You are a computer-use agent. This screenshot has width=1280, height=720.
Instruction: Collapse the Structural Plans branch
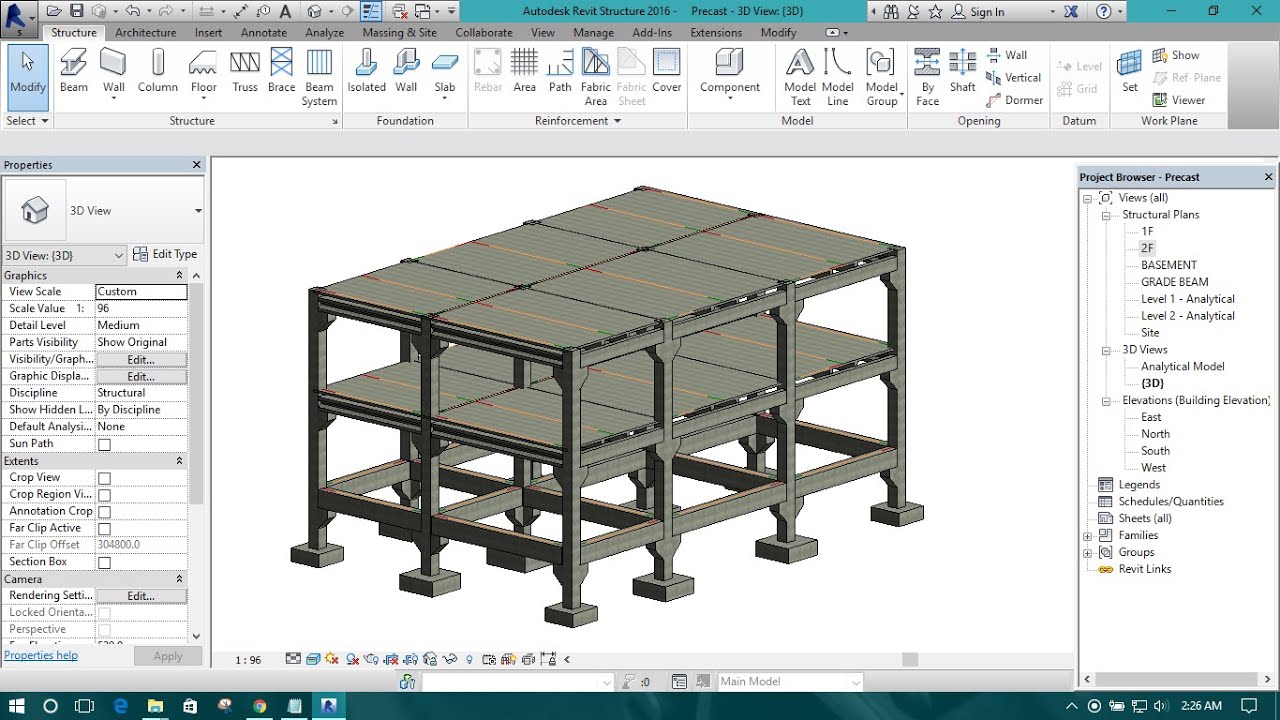1104,214
